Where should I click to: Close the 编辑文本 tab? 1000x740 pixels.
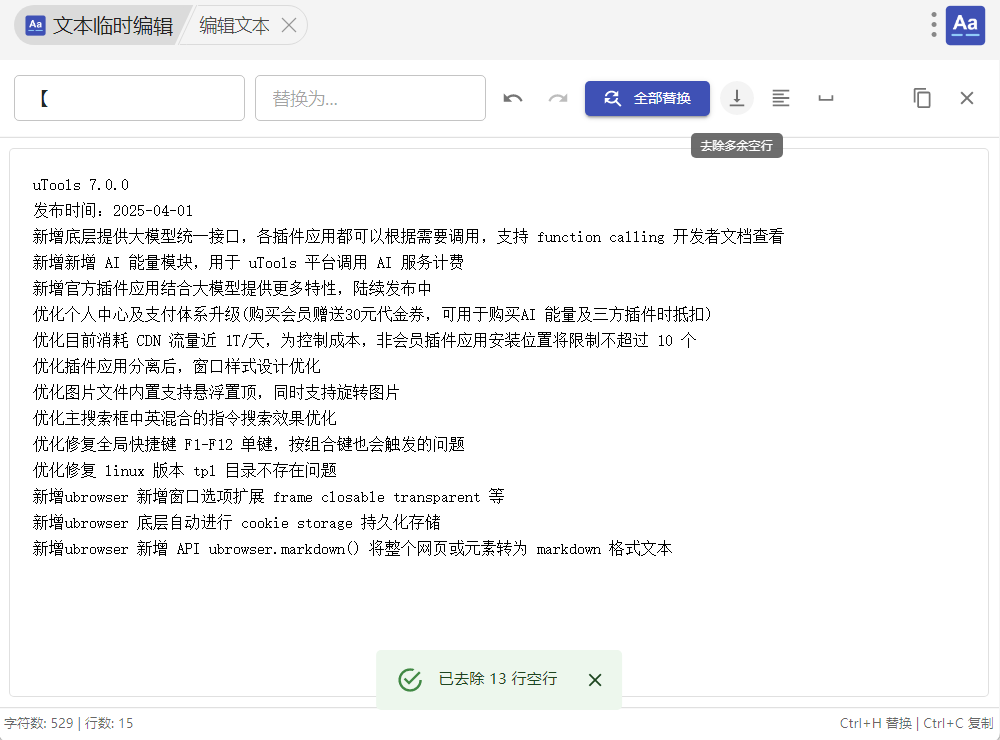click(x=289, y=26)
